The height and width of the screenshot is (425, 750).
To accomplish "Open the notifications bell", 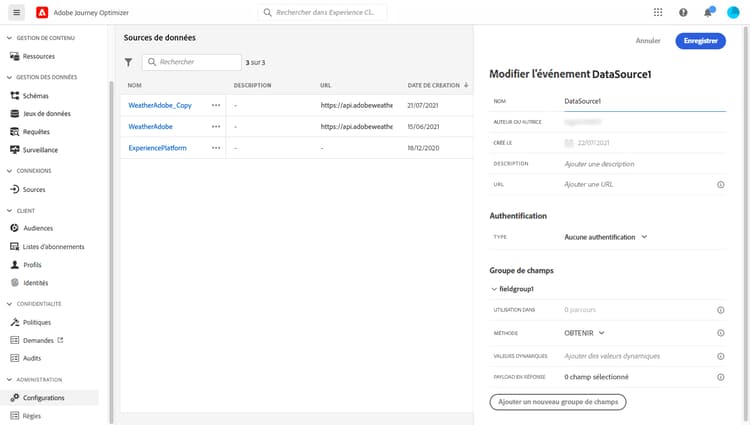I will 708,12.
